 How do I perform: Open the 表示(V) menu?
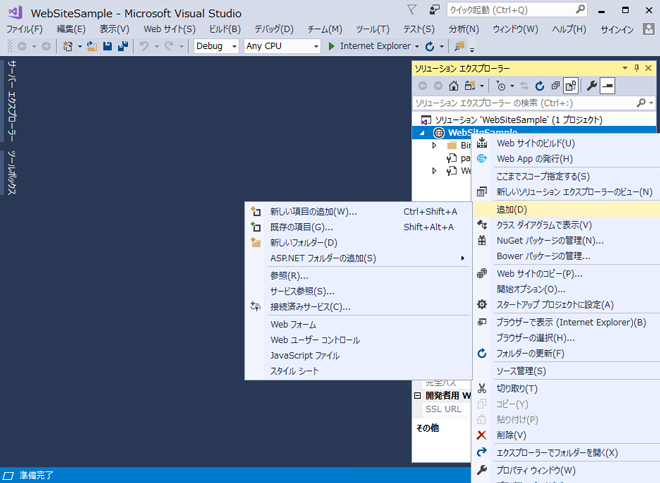coord(114,29)
